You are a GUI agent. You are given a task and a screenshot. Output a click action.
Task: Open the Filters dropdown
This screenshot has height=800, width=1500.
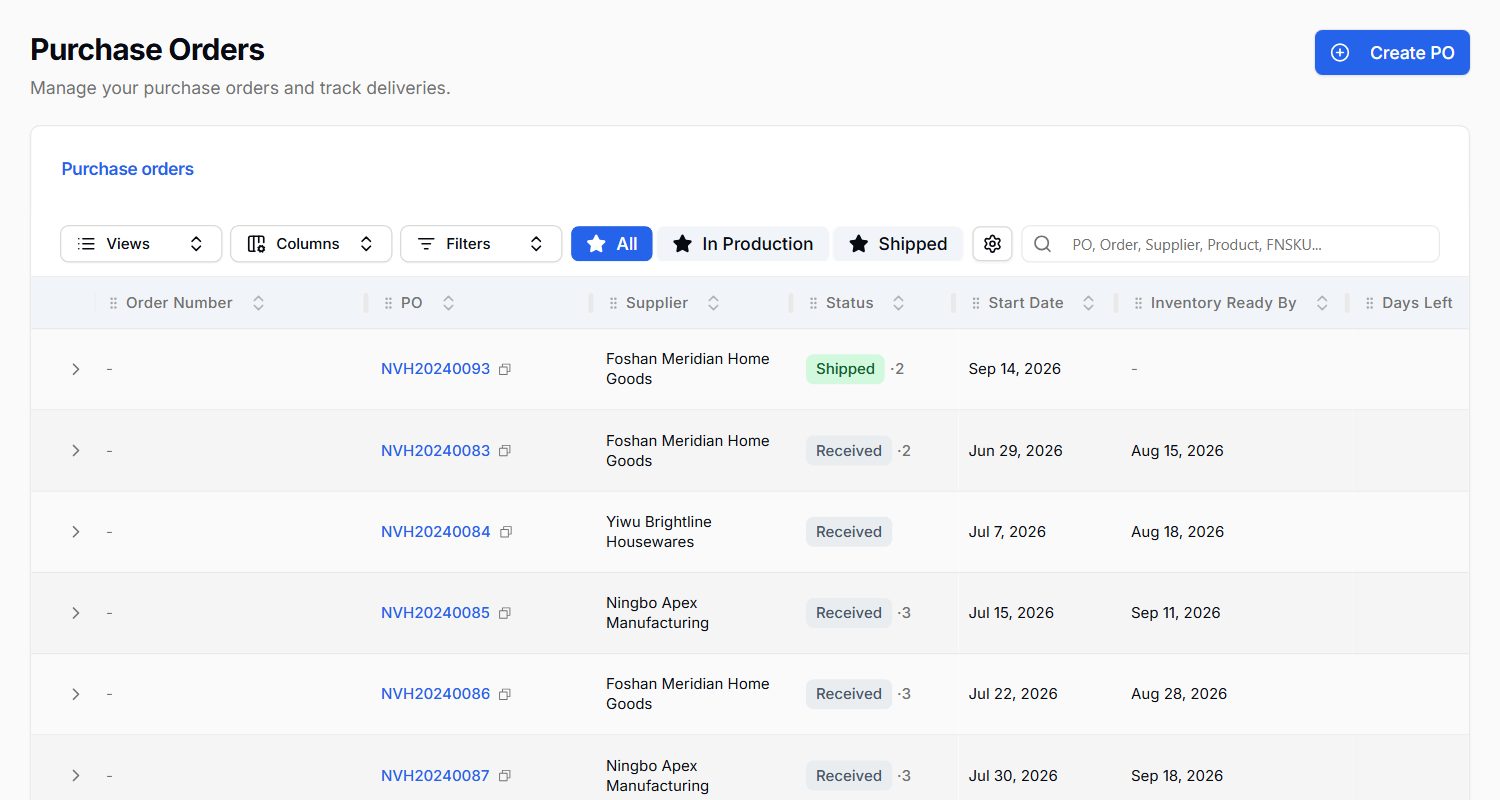click(x=481, y=244)
